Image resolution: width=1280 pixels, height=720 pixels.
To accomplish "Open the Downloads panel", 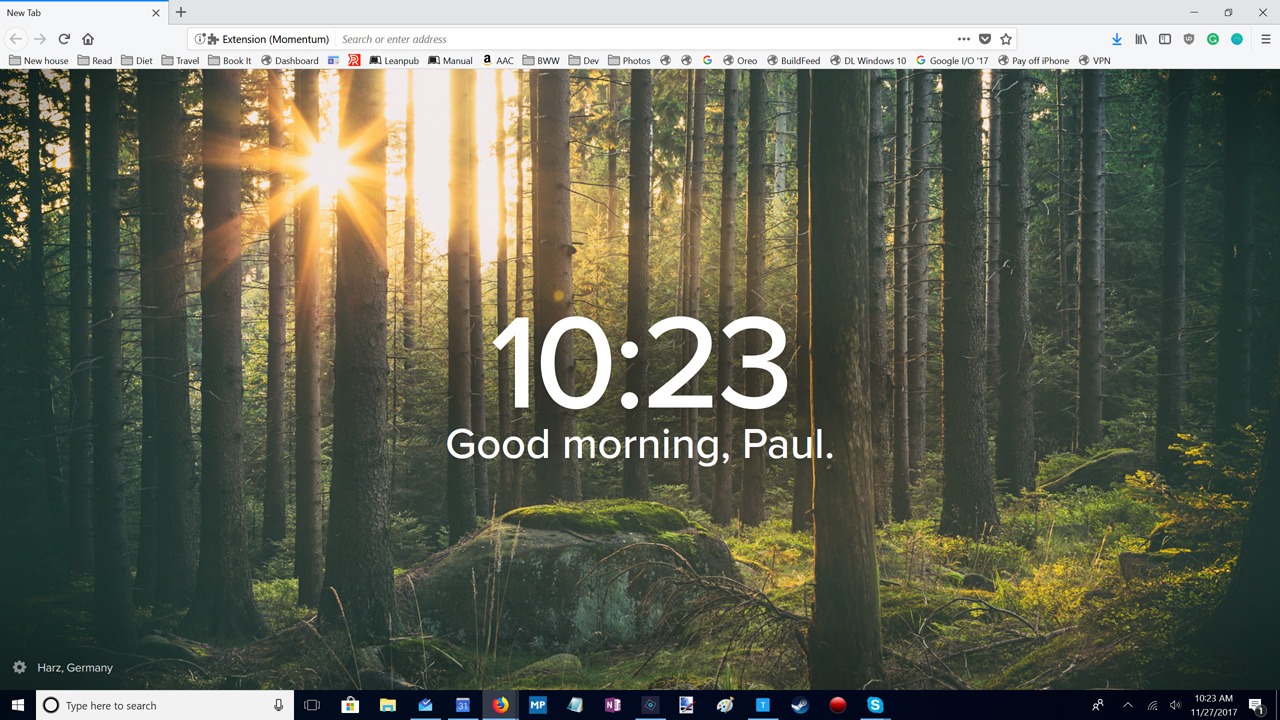I will pyautogui.click(x=1116, y=39).
